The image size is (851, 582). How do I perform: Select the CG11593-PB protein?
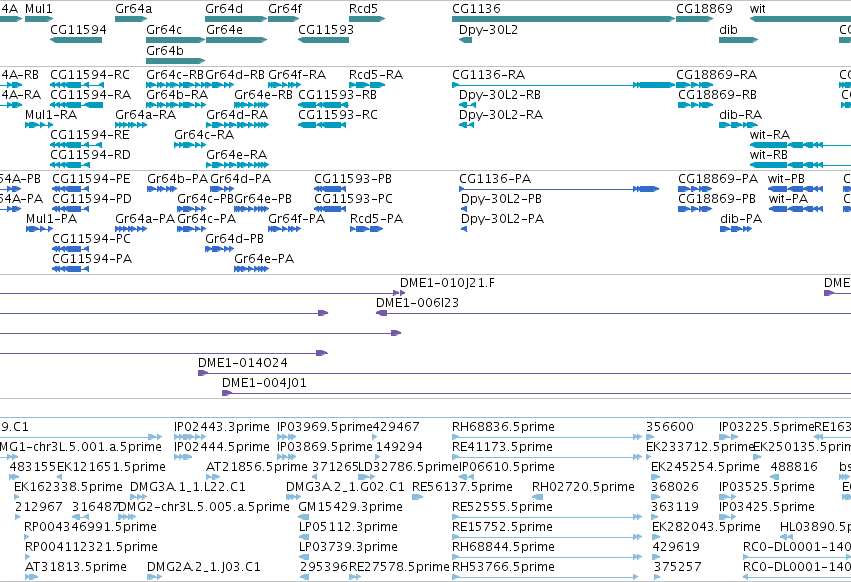[x=330, y=189]
